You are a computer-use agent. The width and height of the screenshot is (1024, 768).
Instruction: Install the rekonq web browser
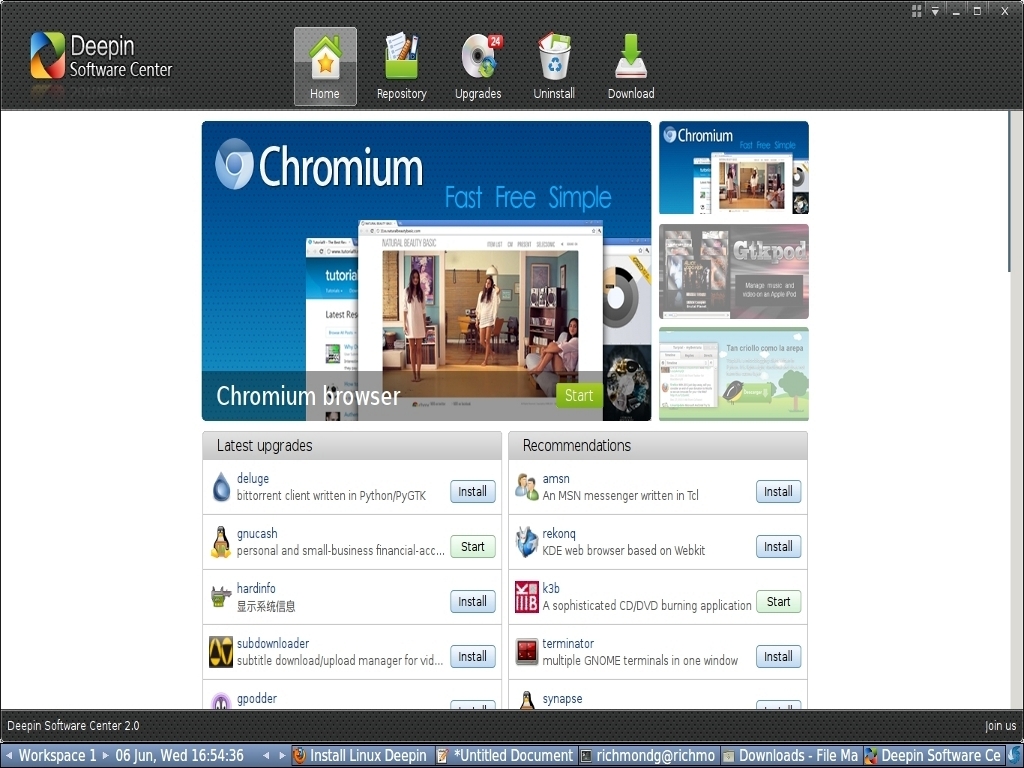pyautogui.click(x=778, y=547)
